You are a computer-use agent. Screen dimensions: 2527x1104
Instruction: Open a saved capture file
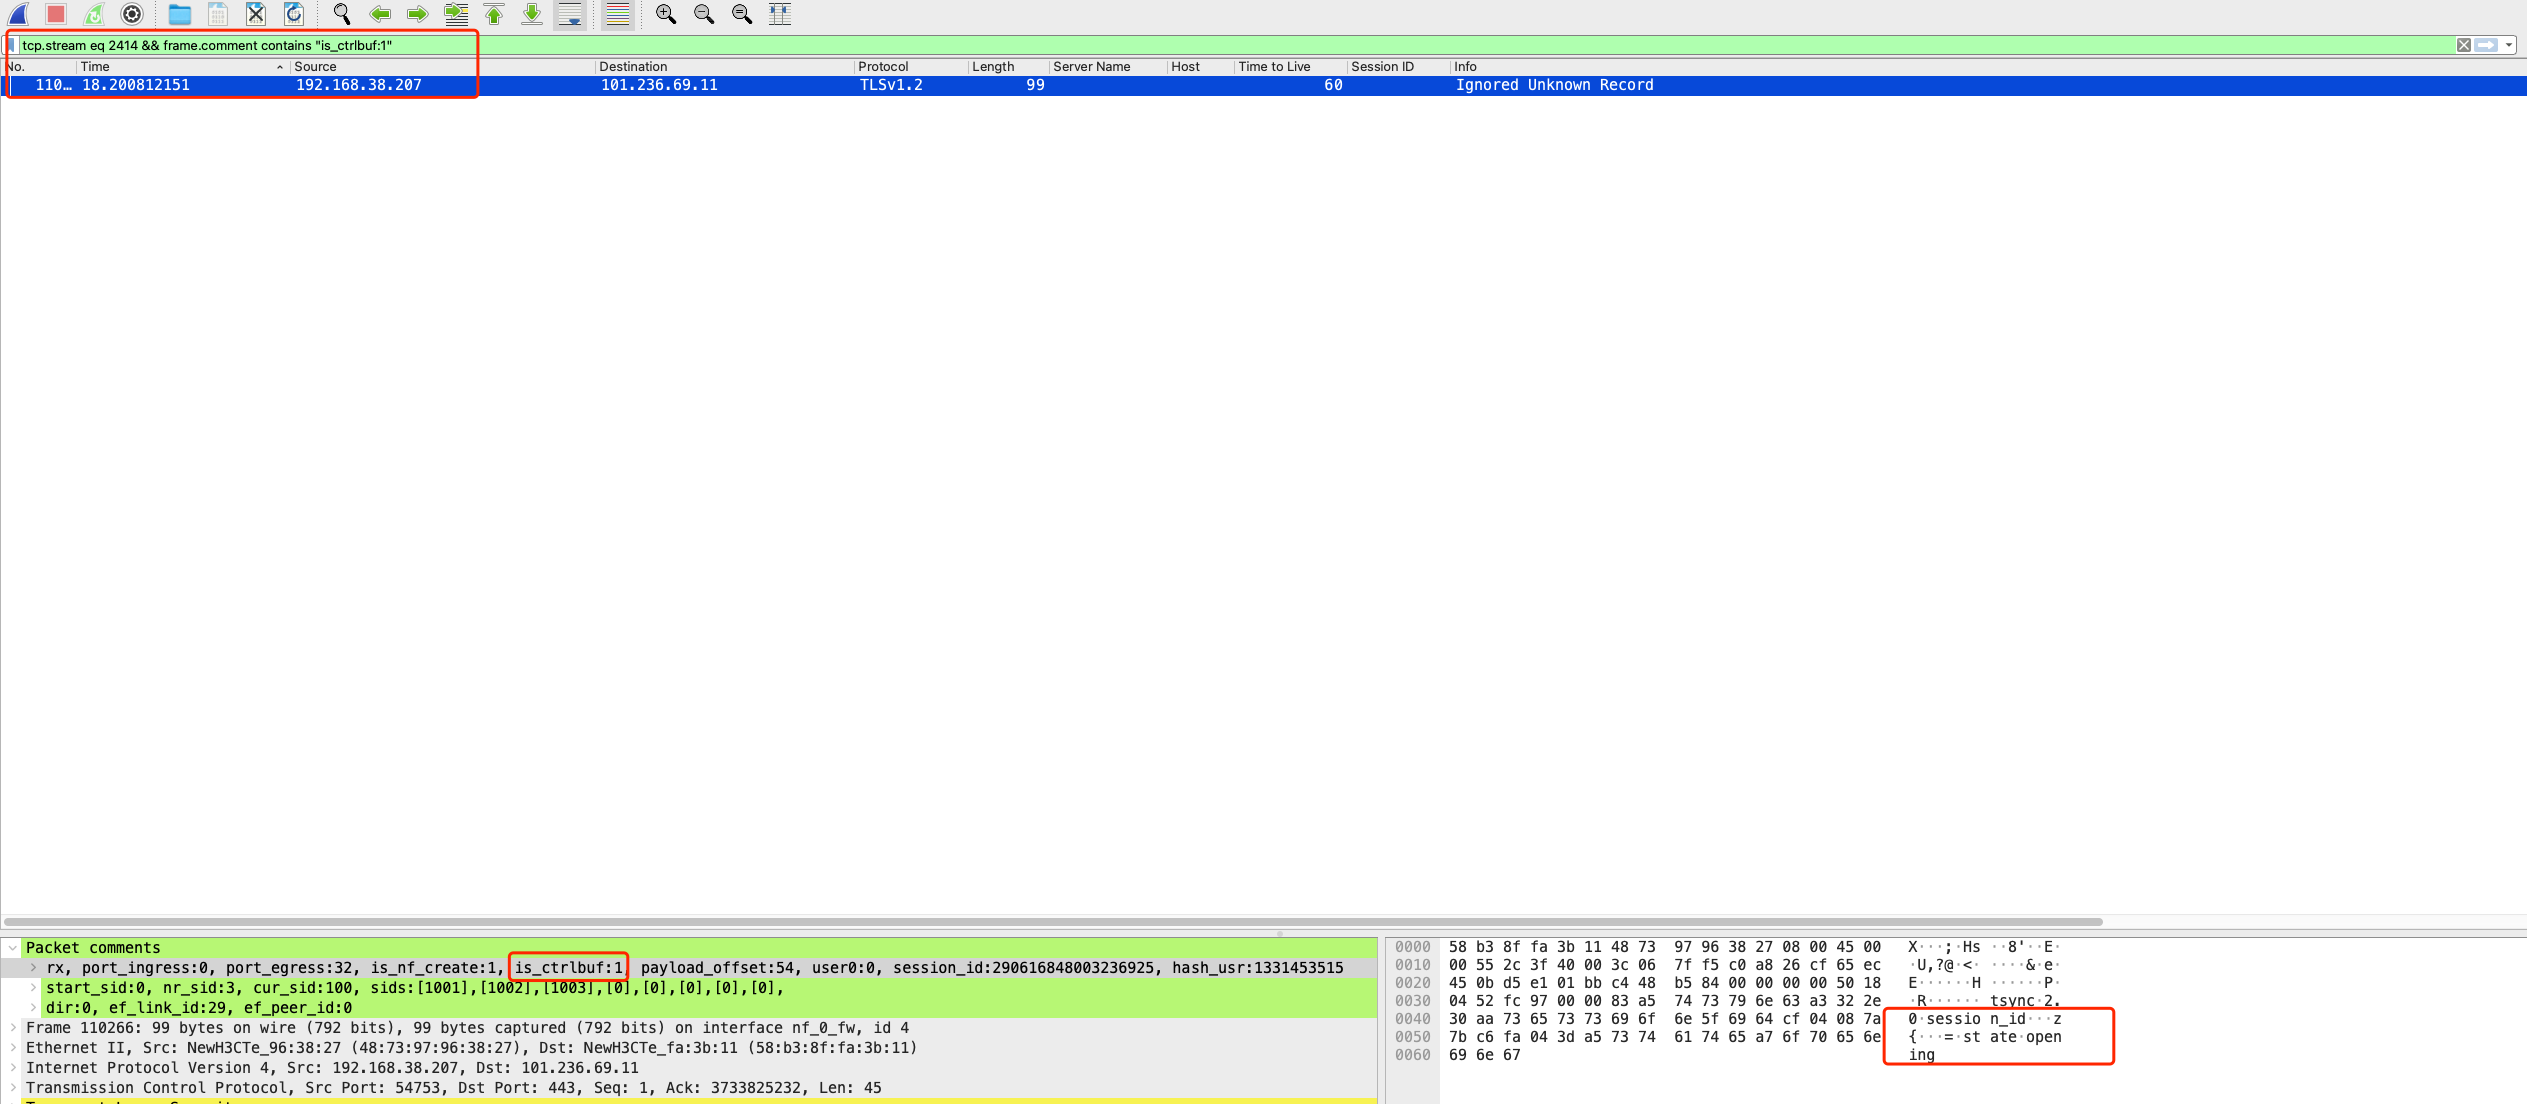(x=178, y=14)
